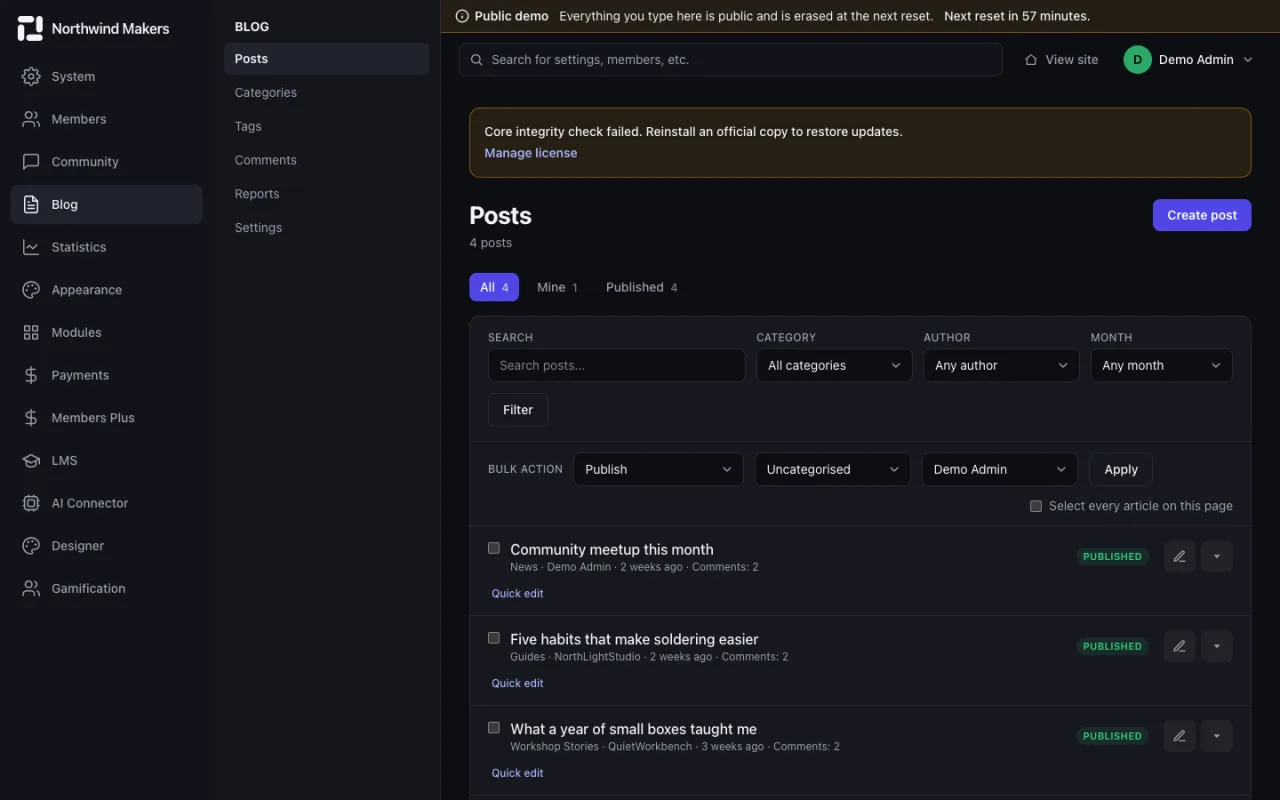This screenshot has height=800, width=1280.
Task: Click the Payments dollar icon
Action: click(31, 375)
